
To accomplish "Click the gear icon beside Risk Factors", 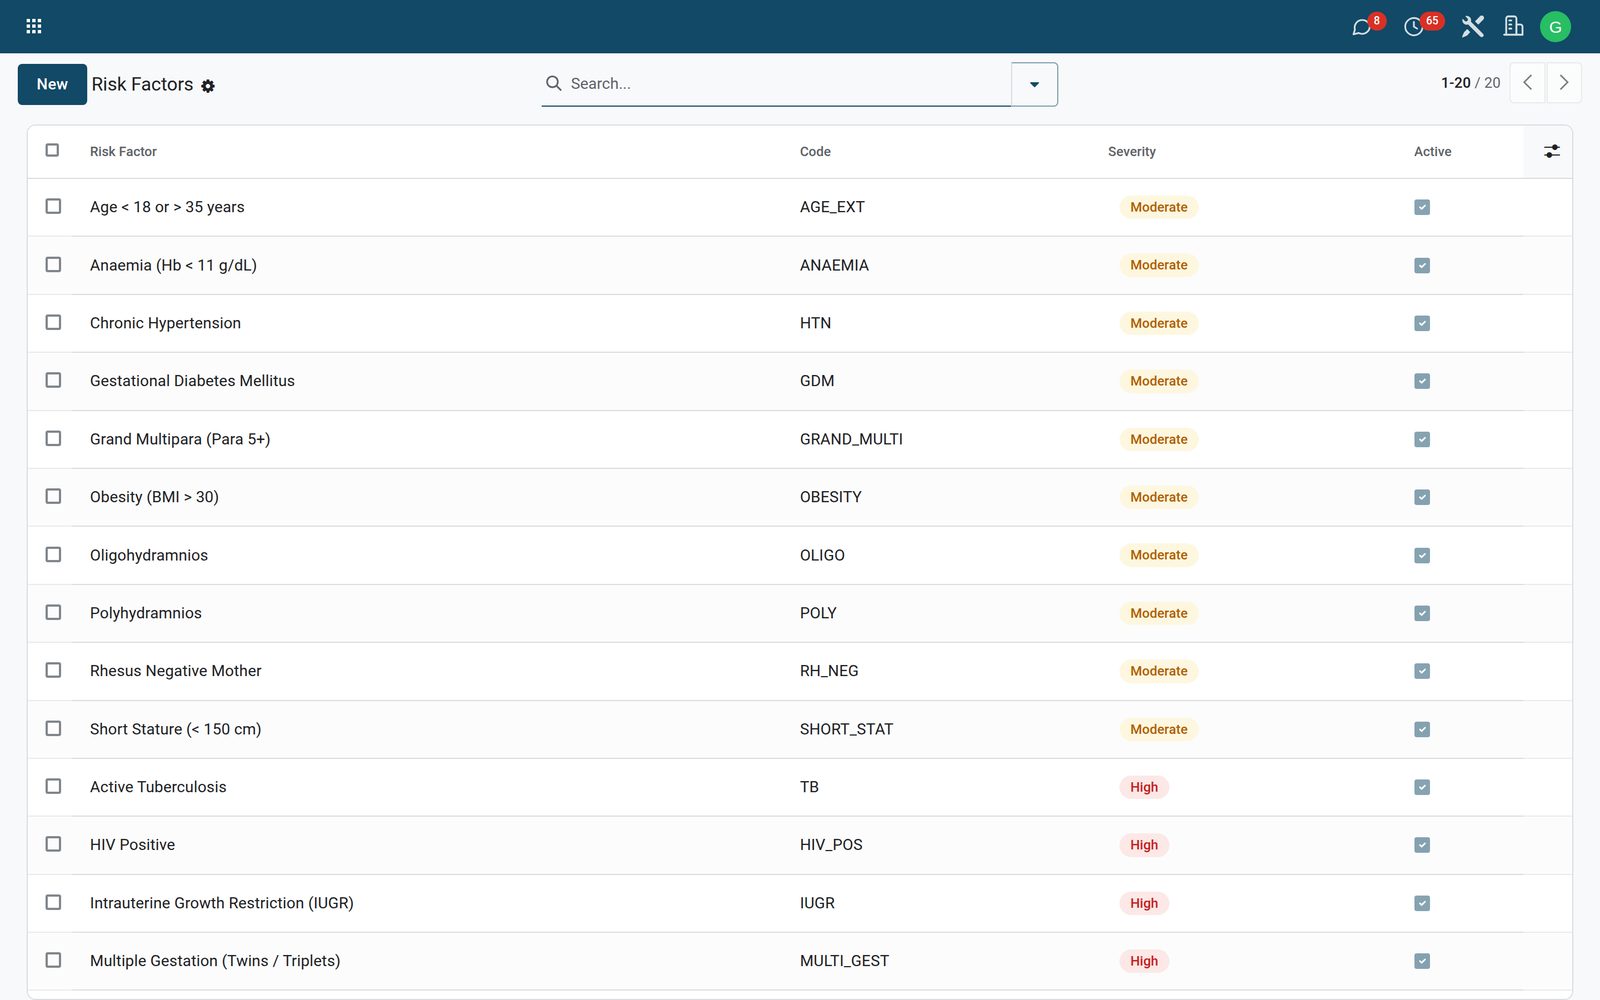I will 208,86.
